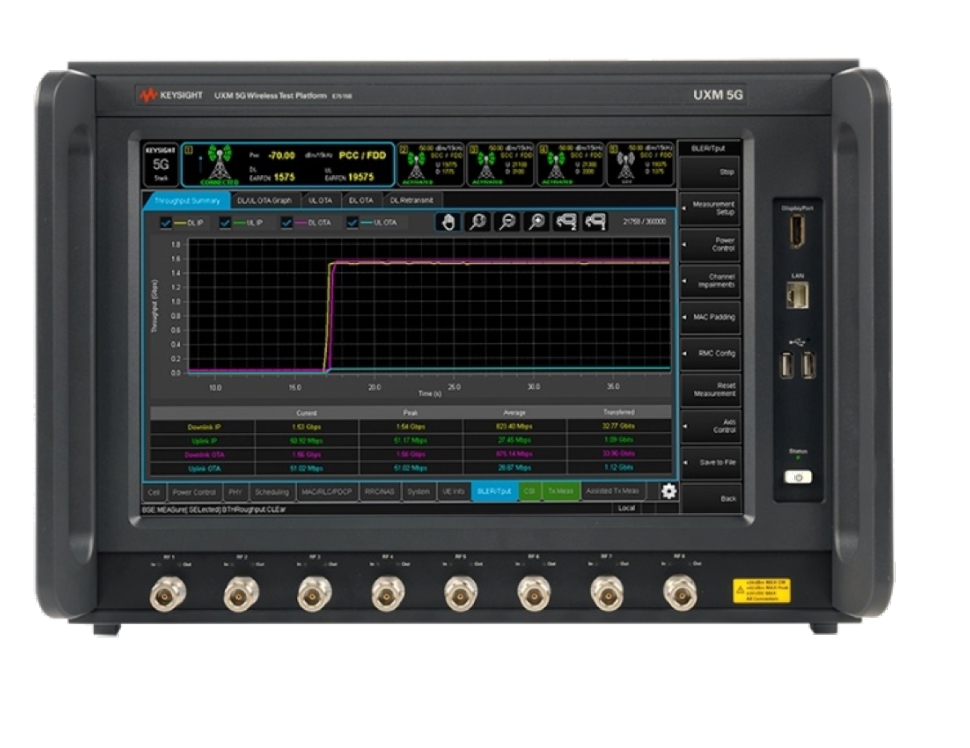The width and height of the screenshot is (970, 748).
Task: Toggle the UL OTA trace checkbox
Action: [x=352, y=223]
